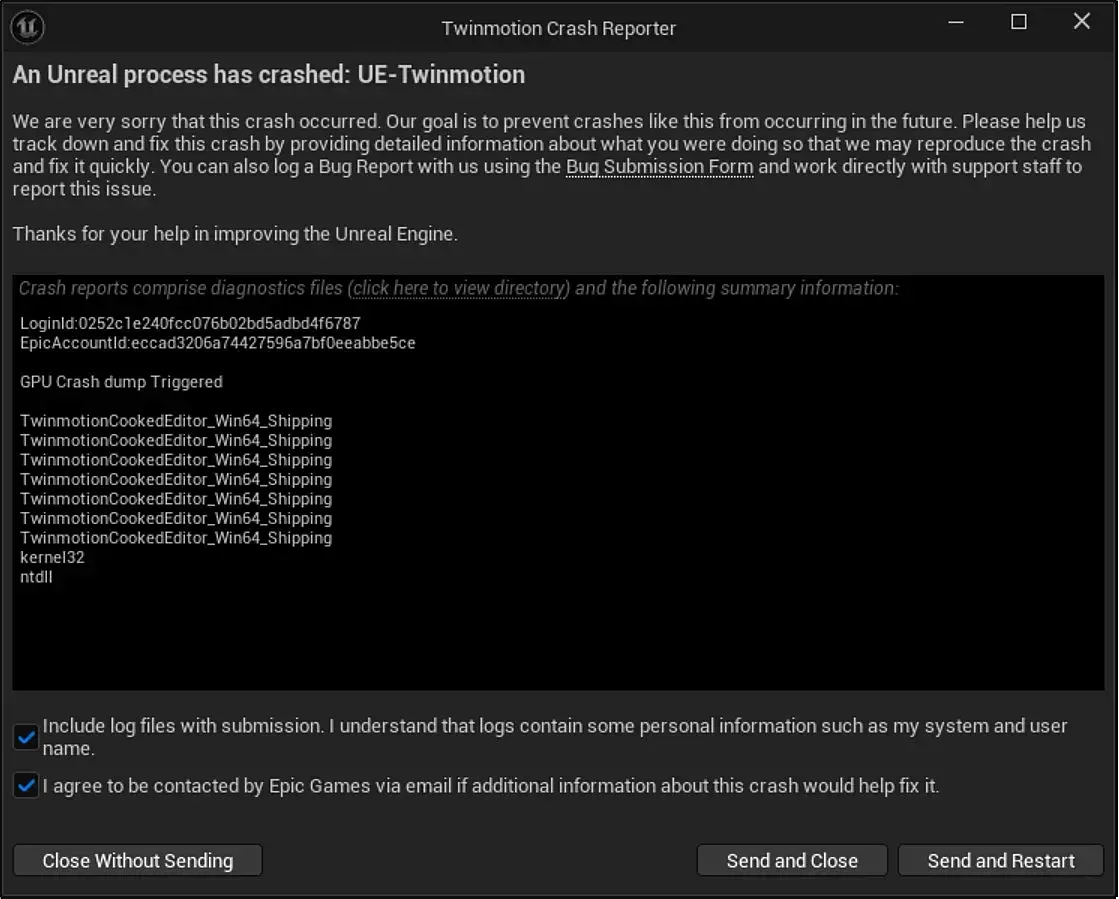Open the Bug Submission Form link

pos(659,167)
